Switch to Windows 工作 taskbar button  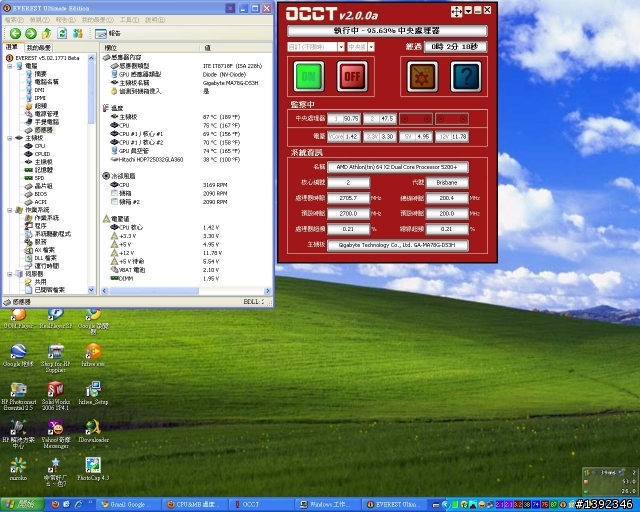tap(329, 505)
